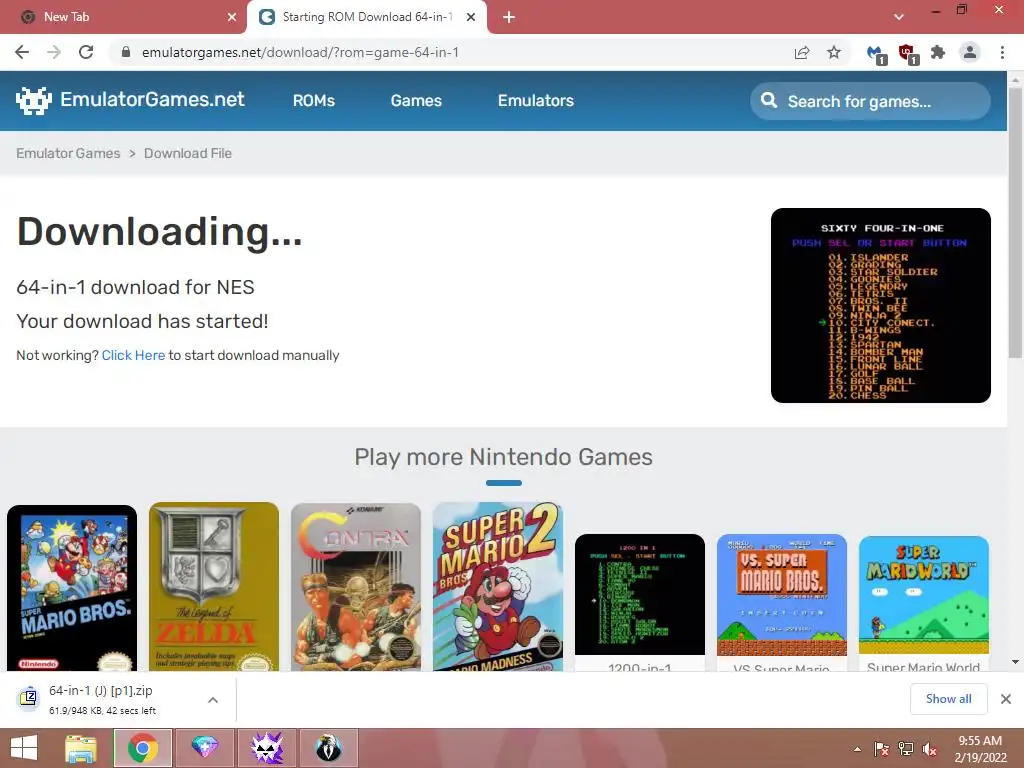
Task: Bookmark this page with the star
Action: click(834, 52)
